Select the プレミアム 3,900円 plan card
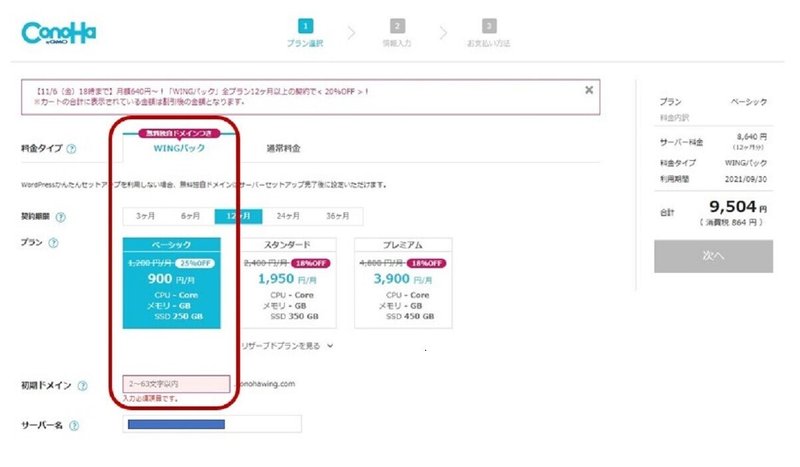 pyautogui.click(x=403, y=283)
